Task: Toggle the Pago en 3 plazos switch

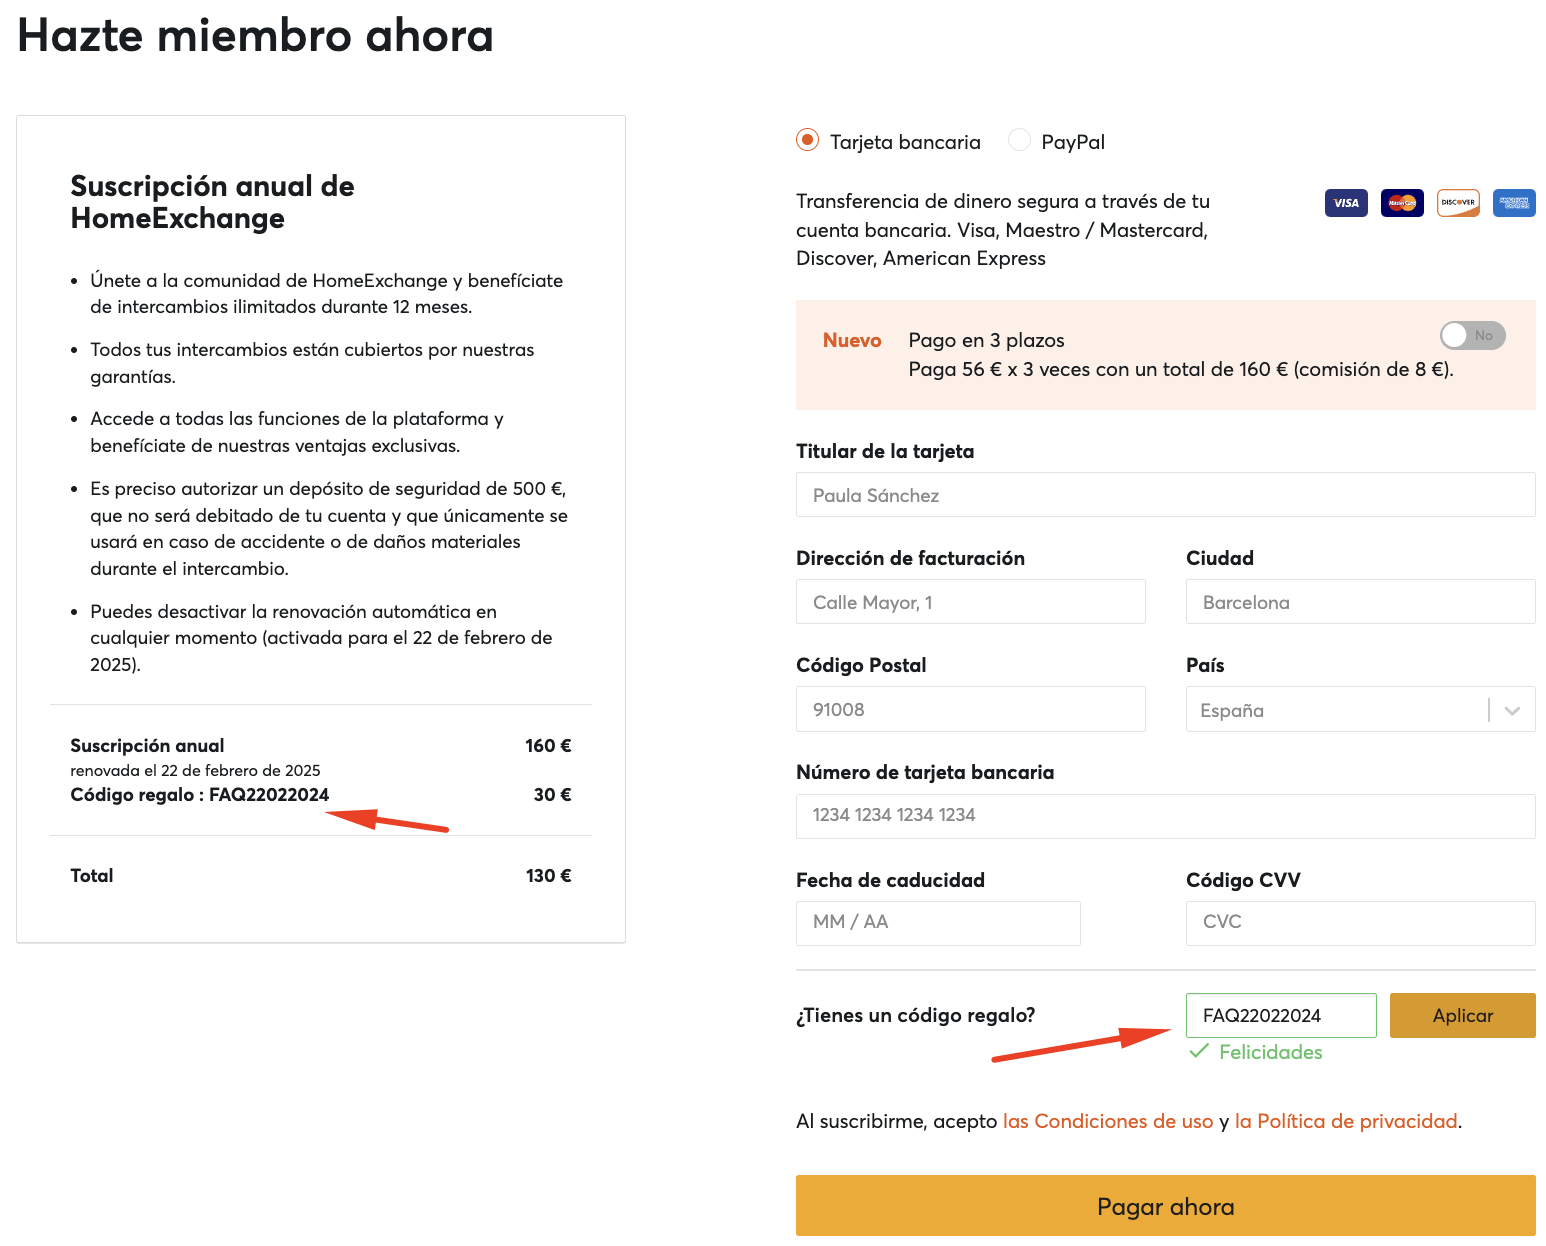Action: click(1472, 335)
